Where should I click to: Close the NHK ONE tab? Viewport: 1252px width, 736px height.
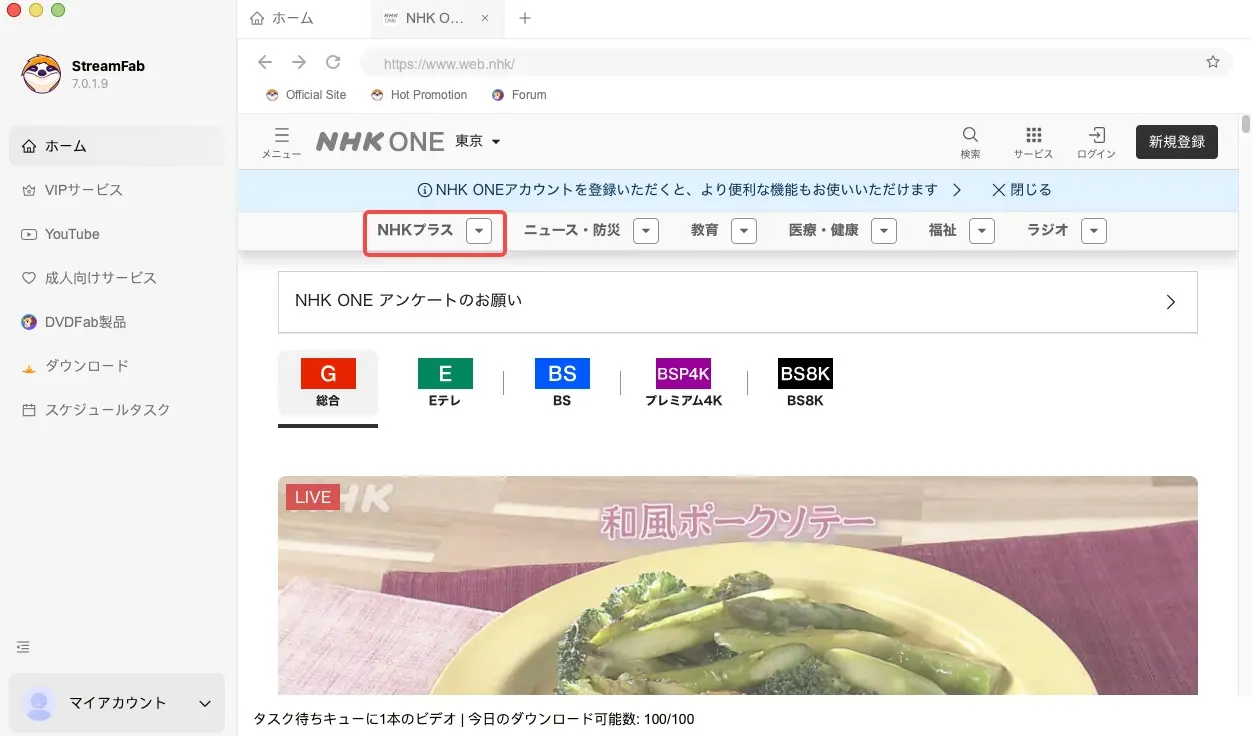click(485, 18)
